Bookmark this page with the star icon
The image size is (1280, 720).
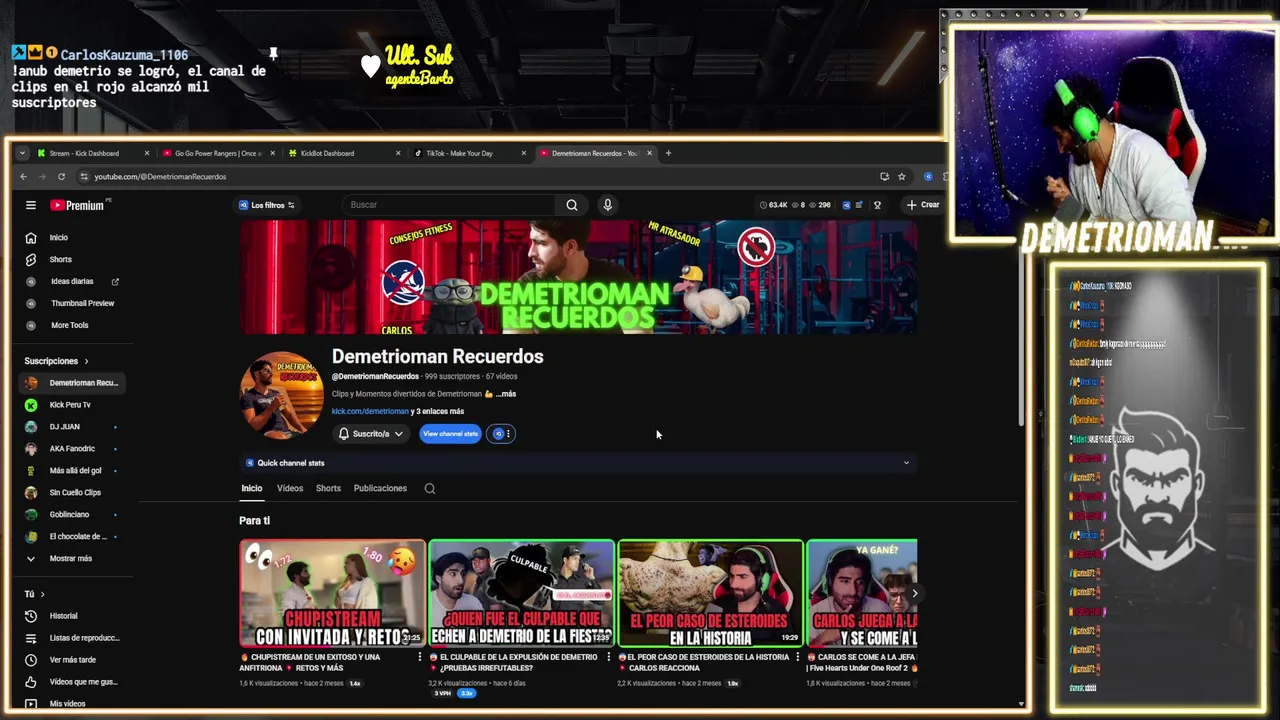[902, 177]
